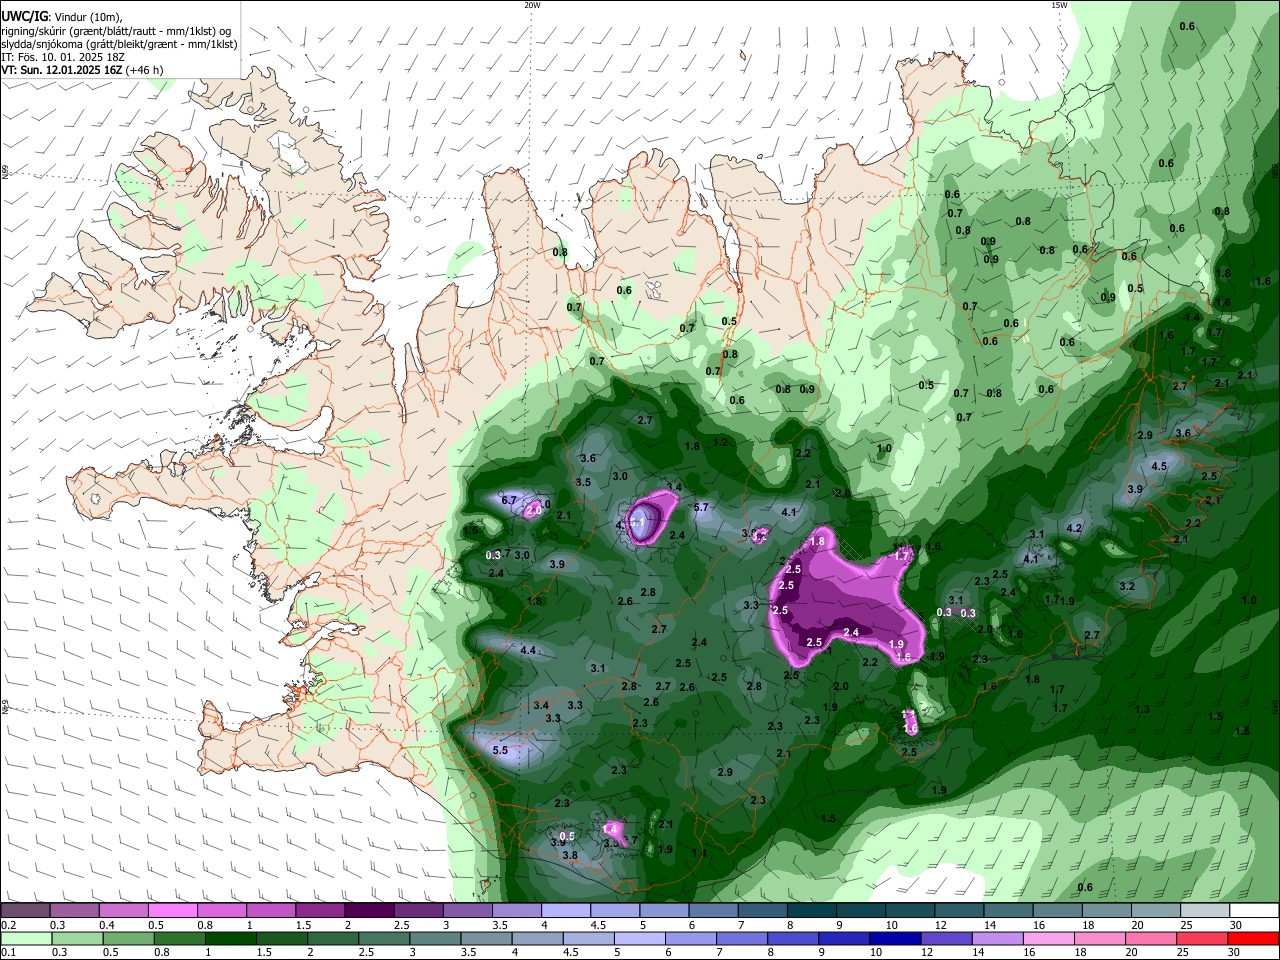Click the map value '3.8'

tap(570, 855)
